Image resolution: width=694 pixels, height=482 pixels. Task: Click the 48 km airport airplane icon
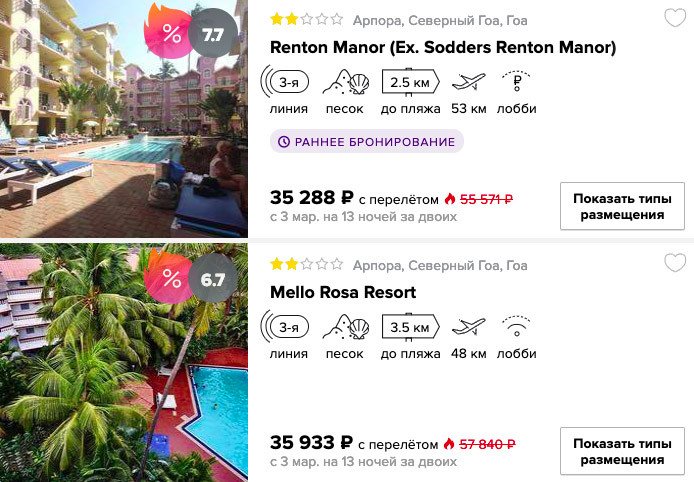pyautogui.click(x=468, y=327)
